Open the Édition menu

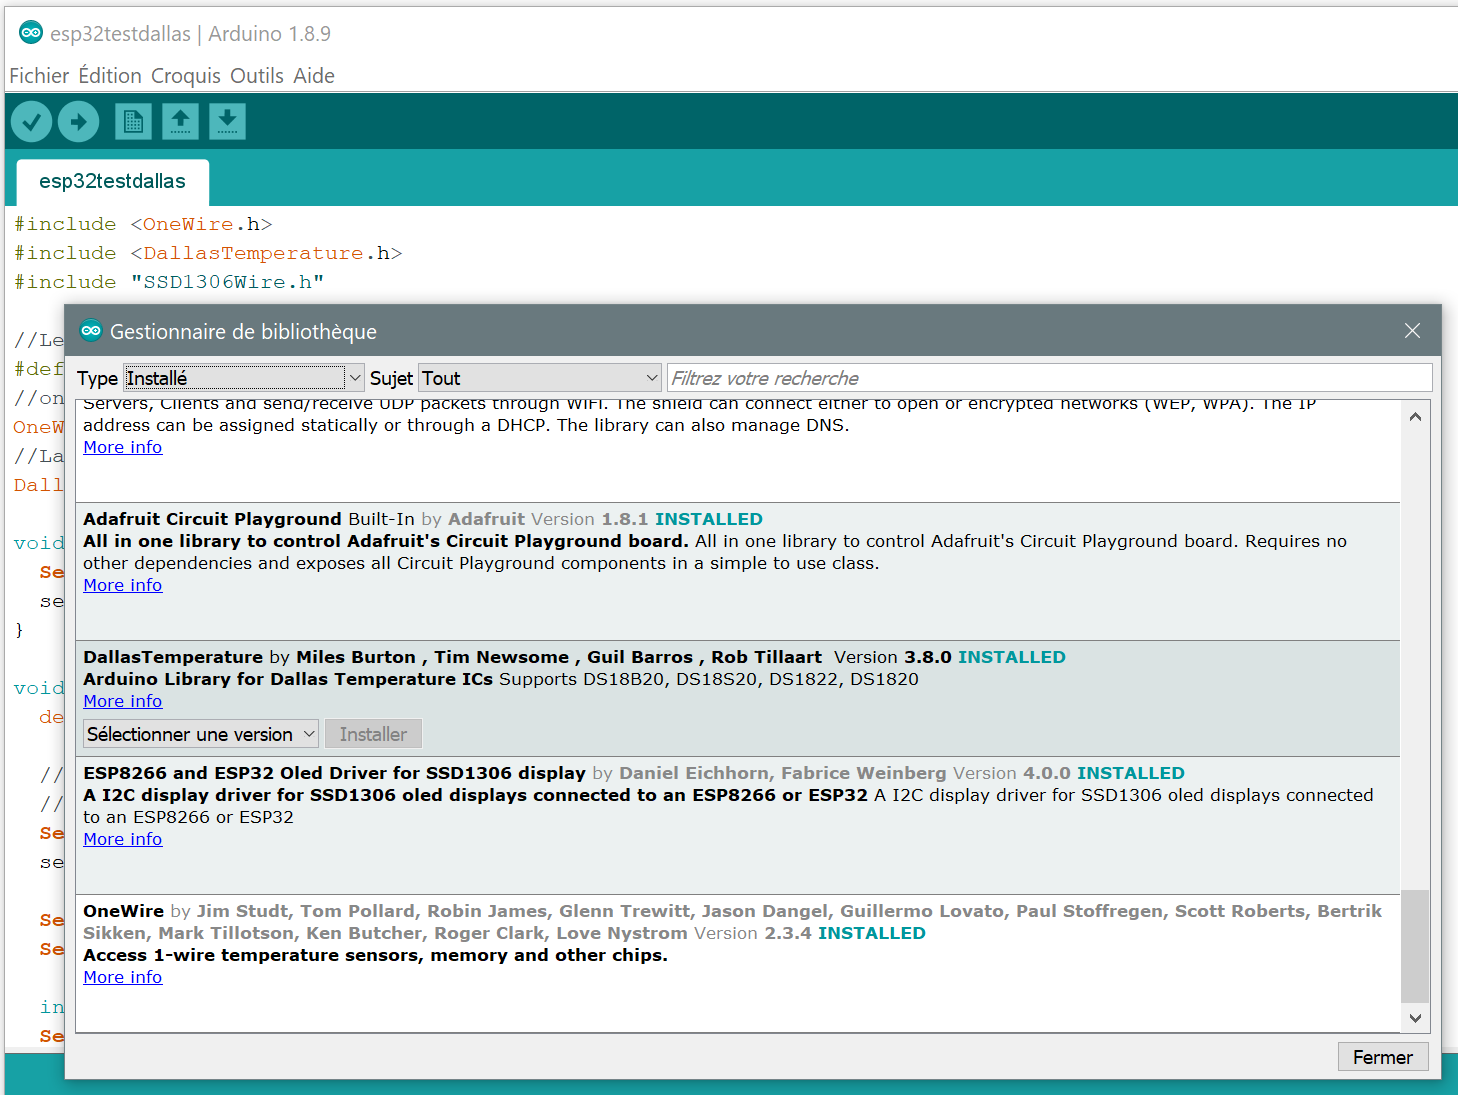pyautogui.click(x=110, y=76)
